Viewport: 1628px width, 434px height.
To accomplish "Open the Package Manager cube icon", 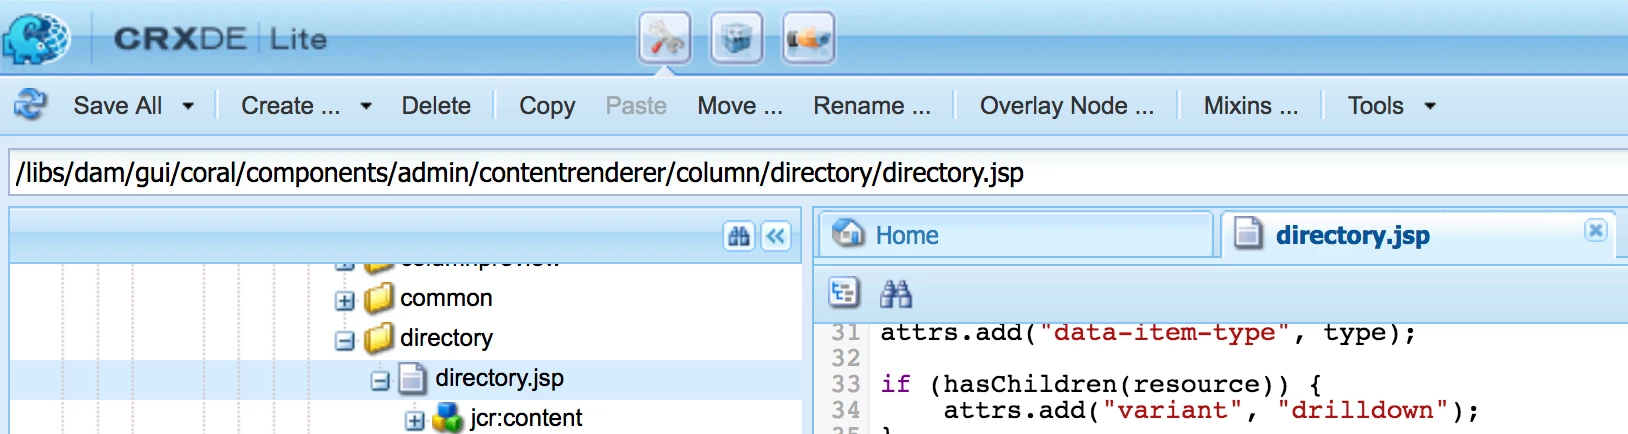I will point(737,39).
